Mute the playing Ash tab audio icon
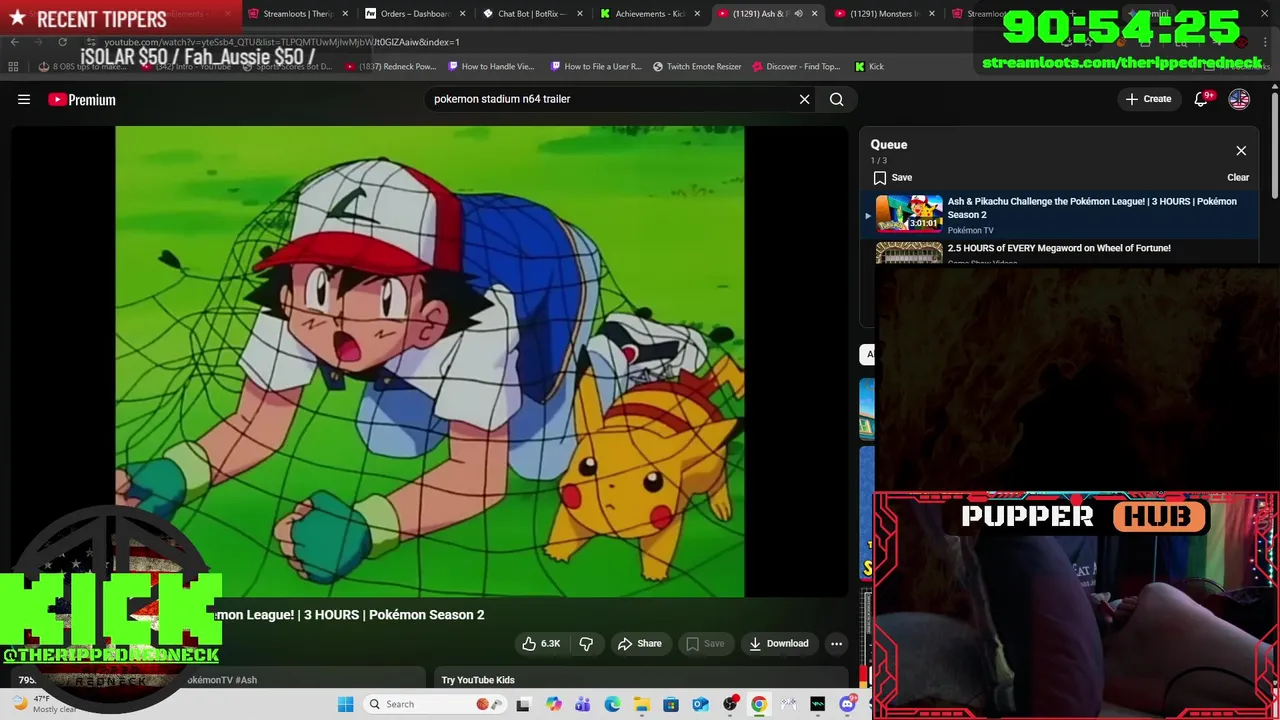Image resolution: width=1280 pixels, height=720 pixels. pos(798,14)
